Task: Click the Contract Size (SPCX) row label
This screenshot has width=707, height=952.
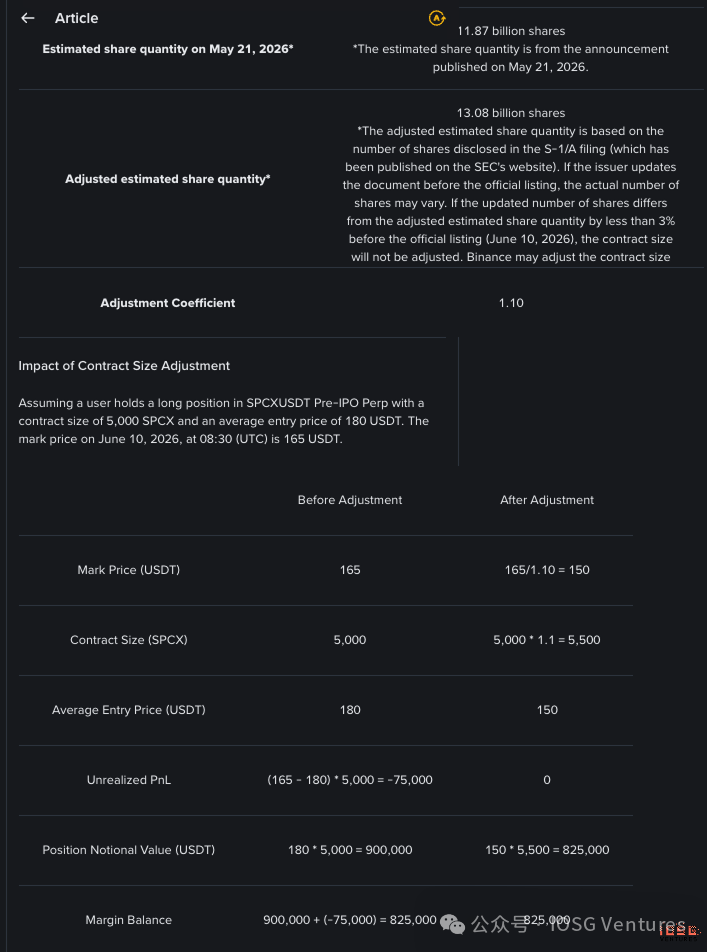Action: pos(129,639)
